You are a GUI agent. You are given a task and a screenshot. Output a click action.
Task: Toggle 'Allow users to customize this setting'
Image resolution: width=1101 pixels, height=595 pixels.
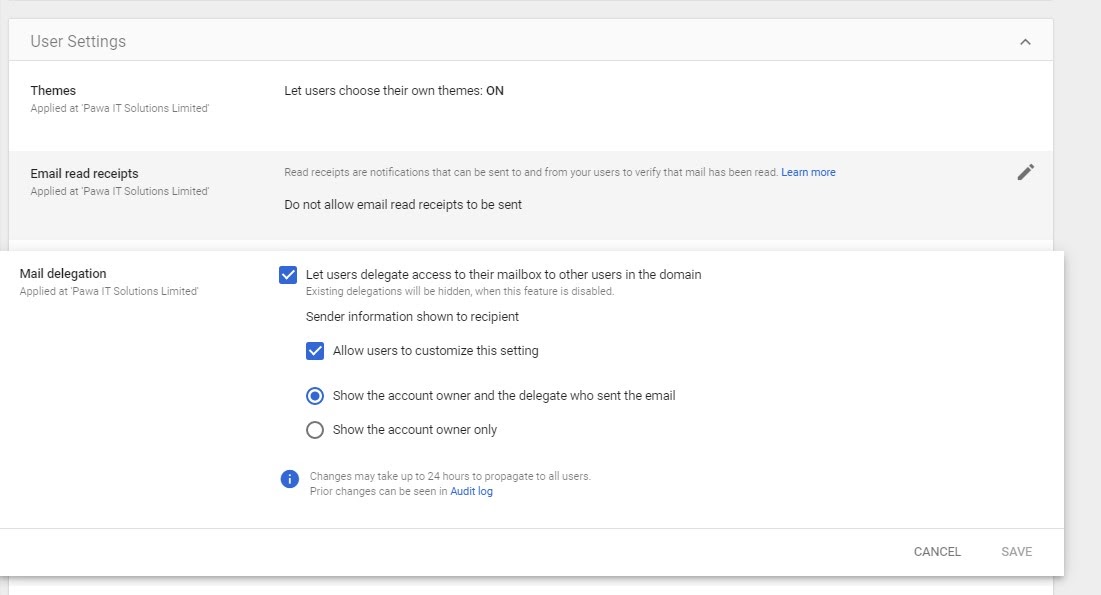click(x=316, y=350)
